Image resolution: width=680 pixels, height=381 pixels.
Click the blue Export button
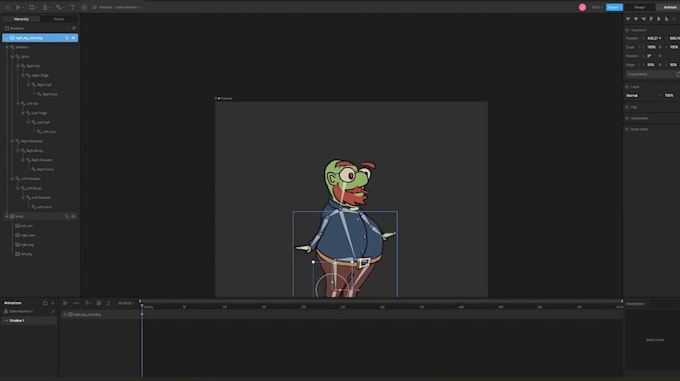click(614, 7)
